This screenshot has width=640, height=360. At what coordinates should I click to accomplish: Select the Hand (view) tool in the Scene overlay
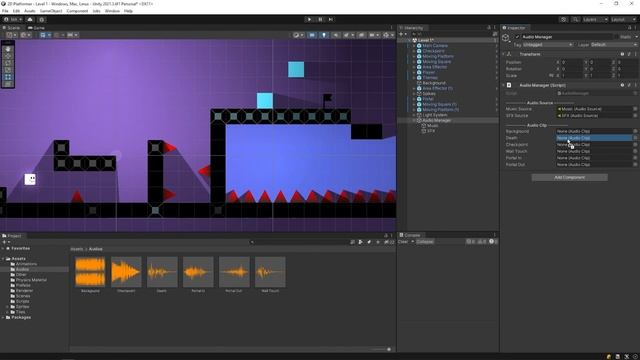point(8,49)
